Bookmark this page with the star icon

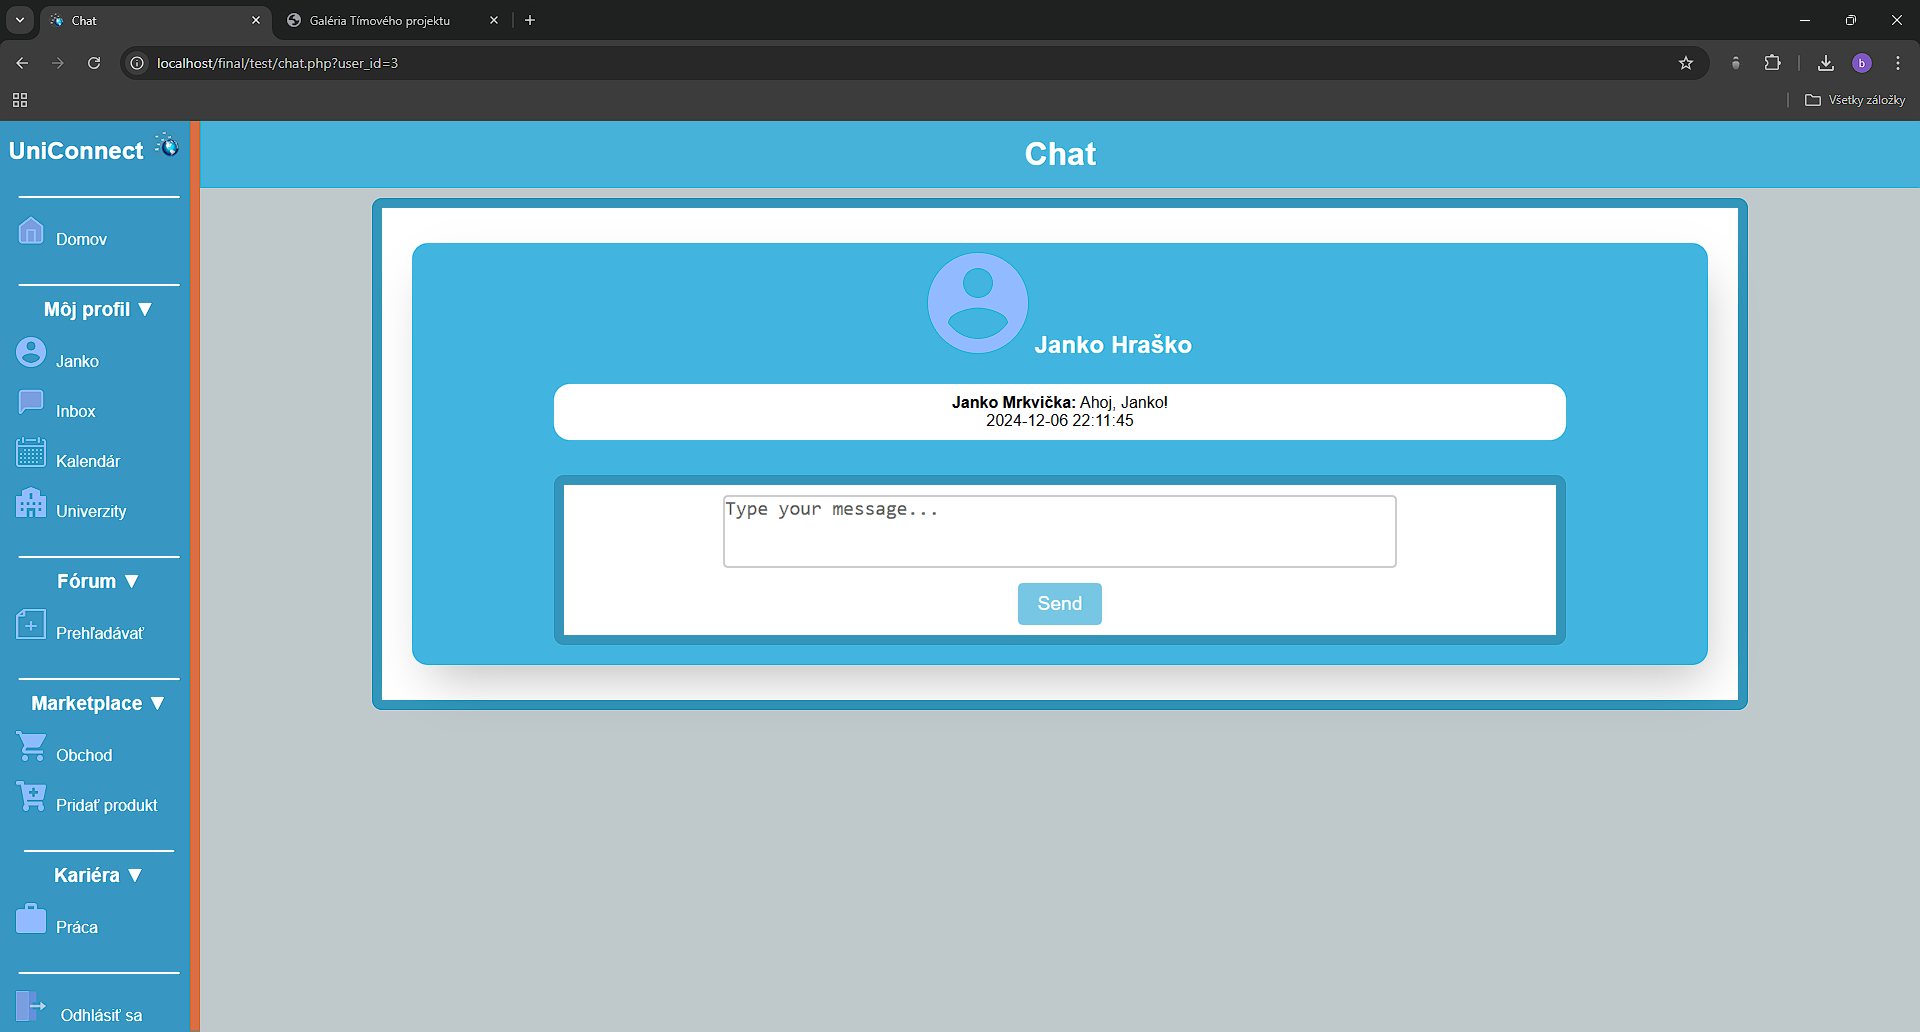1686,63
